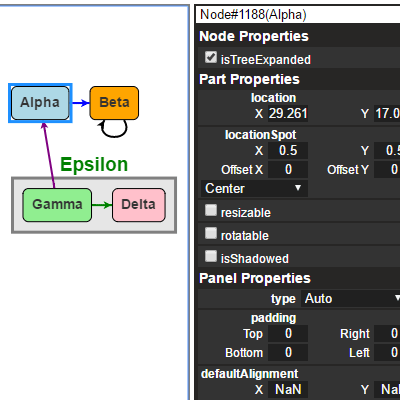Select the orange Beta node
The height and width of the screenshot is (400, 400).
click(114, 103)
